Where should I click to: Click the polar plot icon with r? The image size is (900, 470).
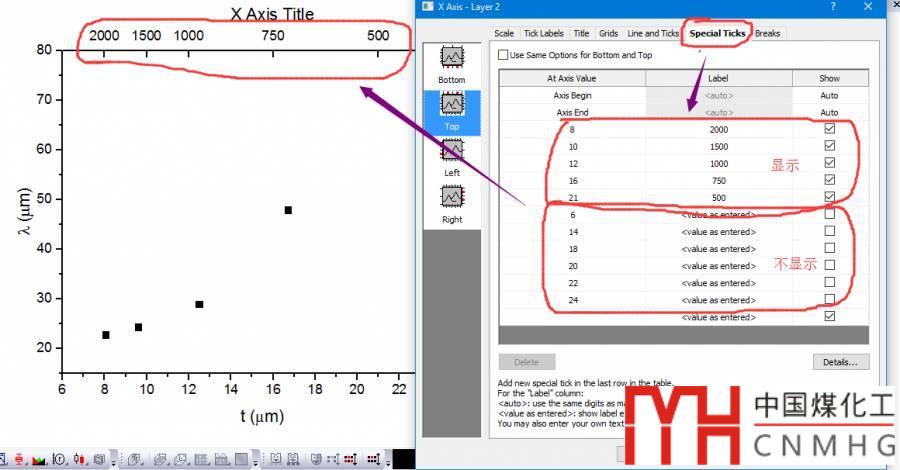coord(59,459)
